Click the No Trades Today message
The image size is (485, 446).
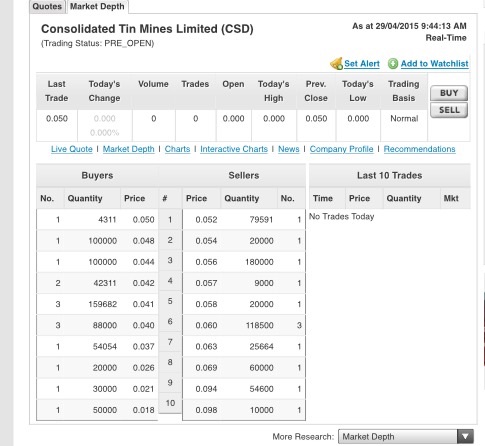[342, 216]
